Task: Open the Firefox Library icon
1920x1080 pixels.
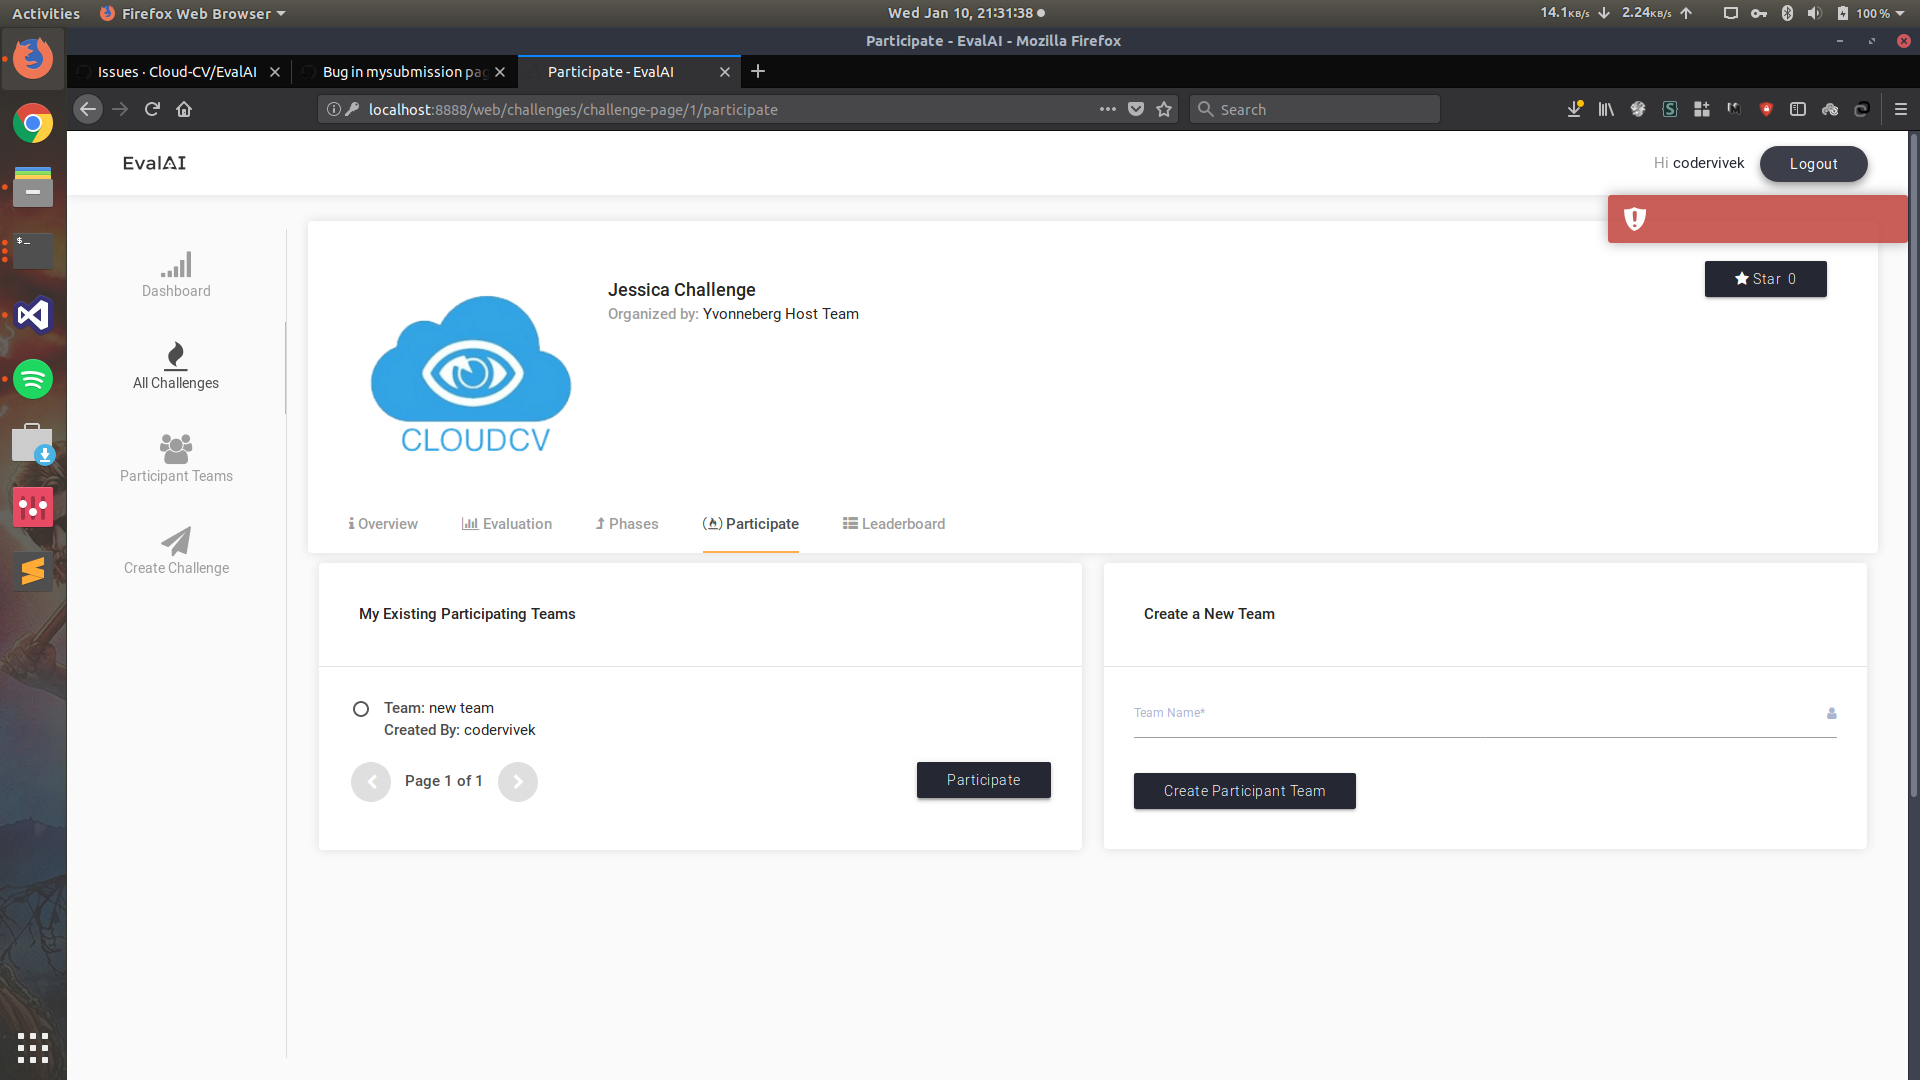Action: click(1606, 109)
